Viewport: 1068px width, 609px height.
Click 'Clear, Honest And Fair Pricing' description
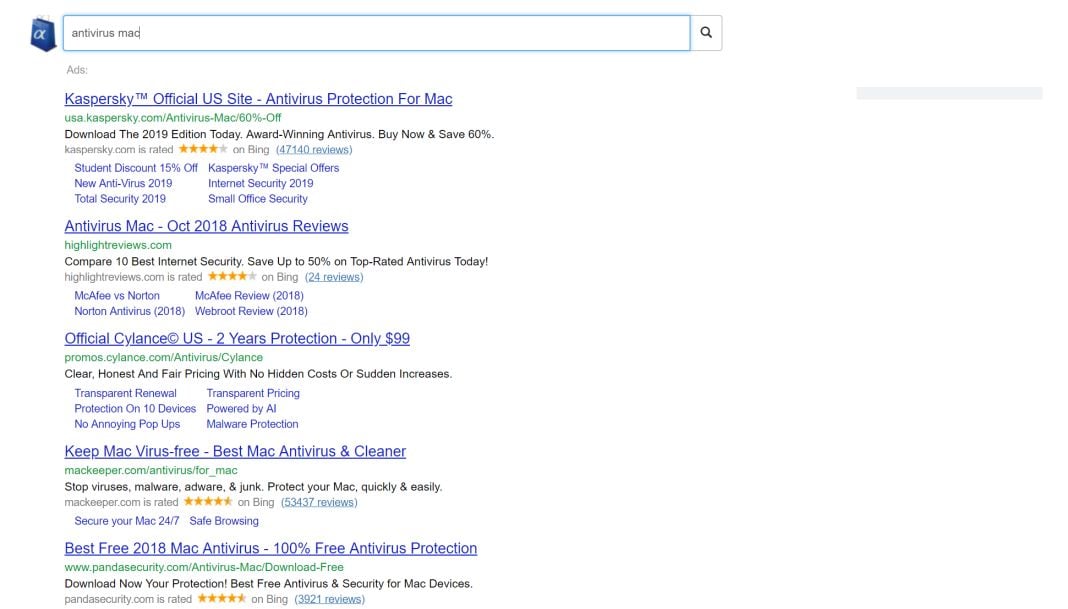tap(258, 374)
